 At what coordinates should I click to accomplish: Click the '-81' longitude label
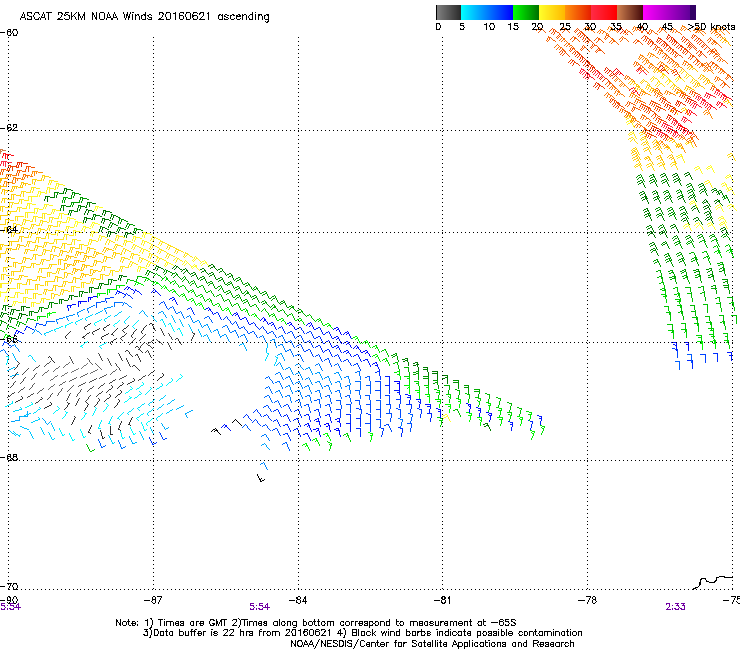(442, 600)
